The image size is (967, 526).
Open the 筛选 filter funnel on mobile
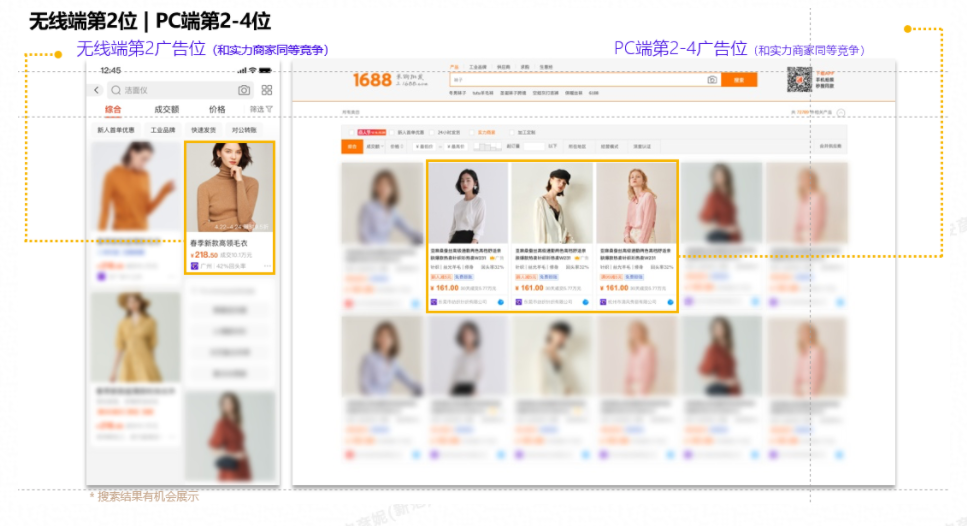point(261,109)
